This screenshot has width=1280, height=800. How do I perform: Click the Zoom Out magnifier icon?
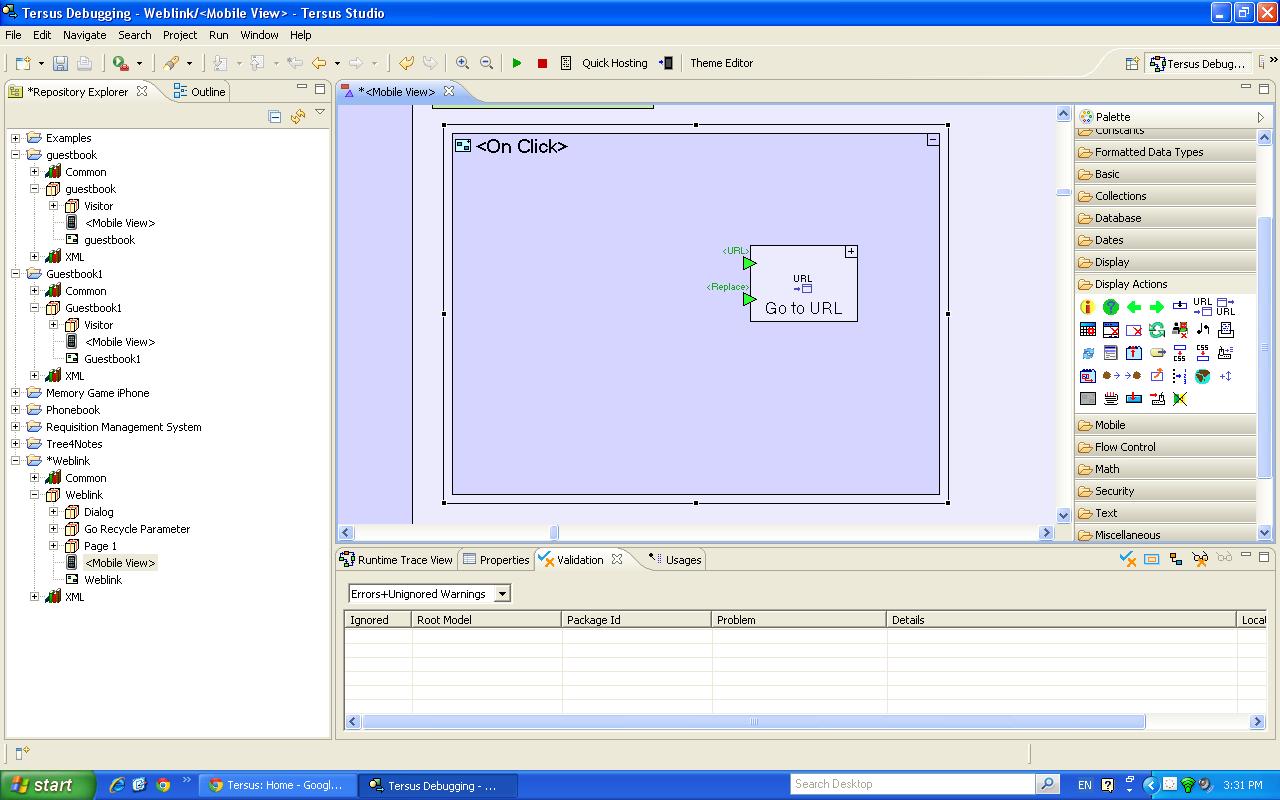point(487,63)
